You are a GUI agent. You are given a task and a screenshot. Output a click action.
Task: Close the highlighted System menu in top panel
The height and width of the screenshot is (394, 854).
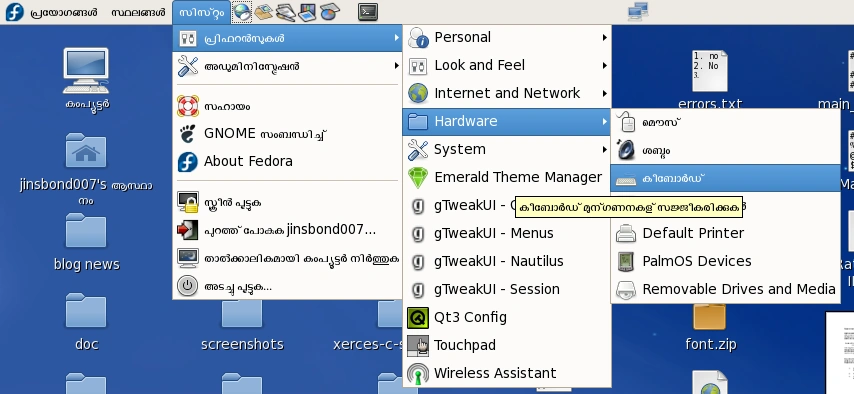coord(201,12)
